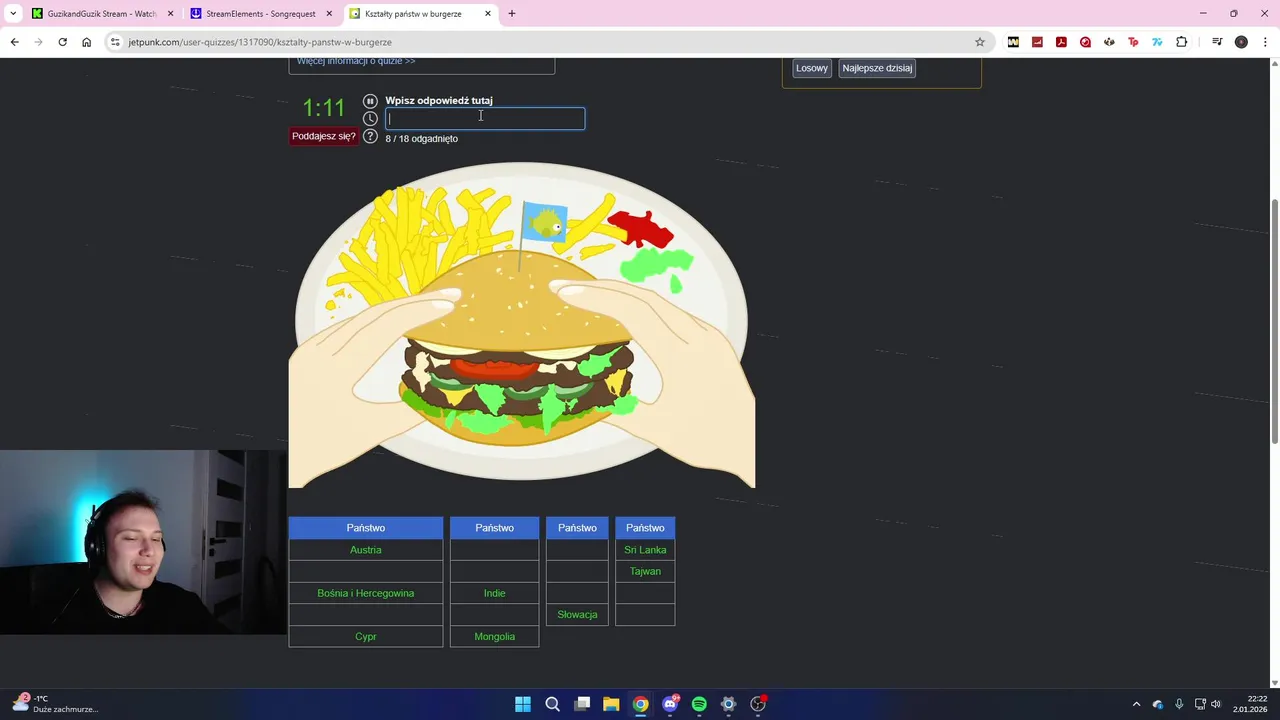Open the Chrome three-dot menu
Viewport: 1280px width, 720px height.
pos(1265,42)
